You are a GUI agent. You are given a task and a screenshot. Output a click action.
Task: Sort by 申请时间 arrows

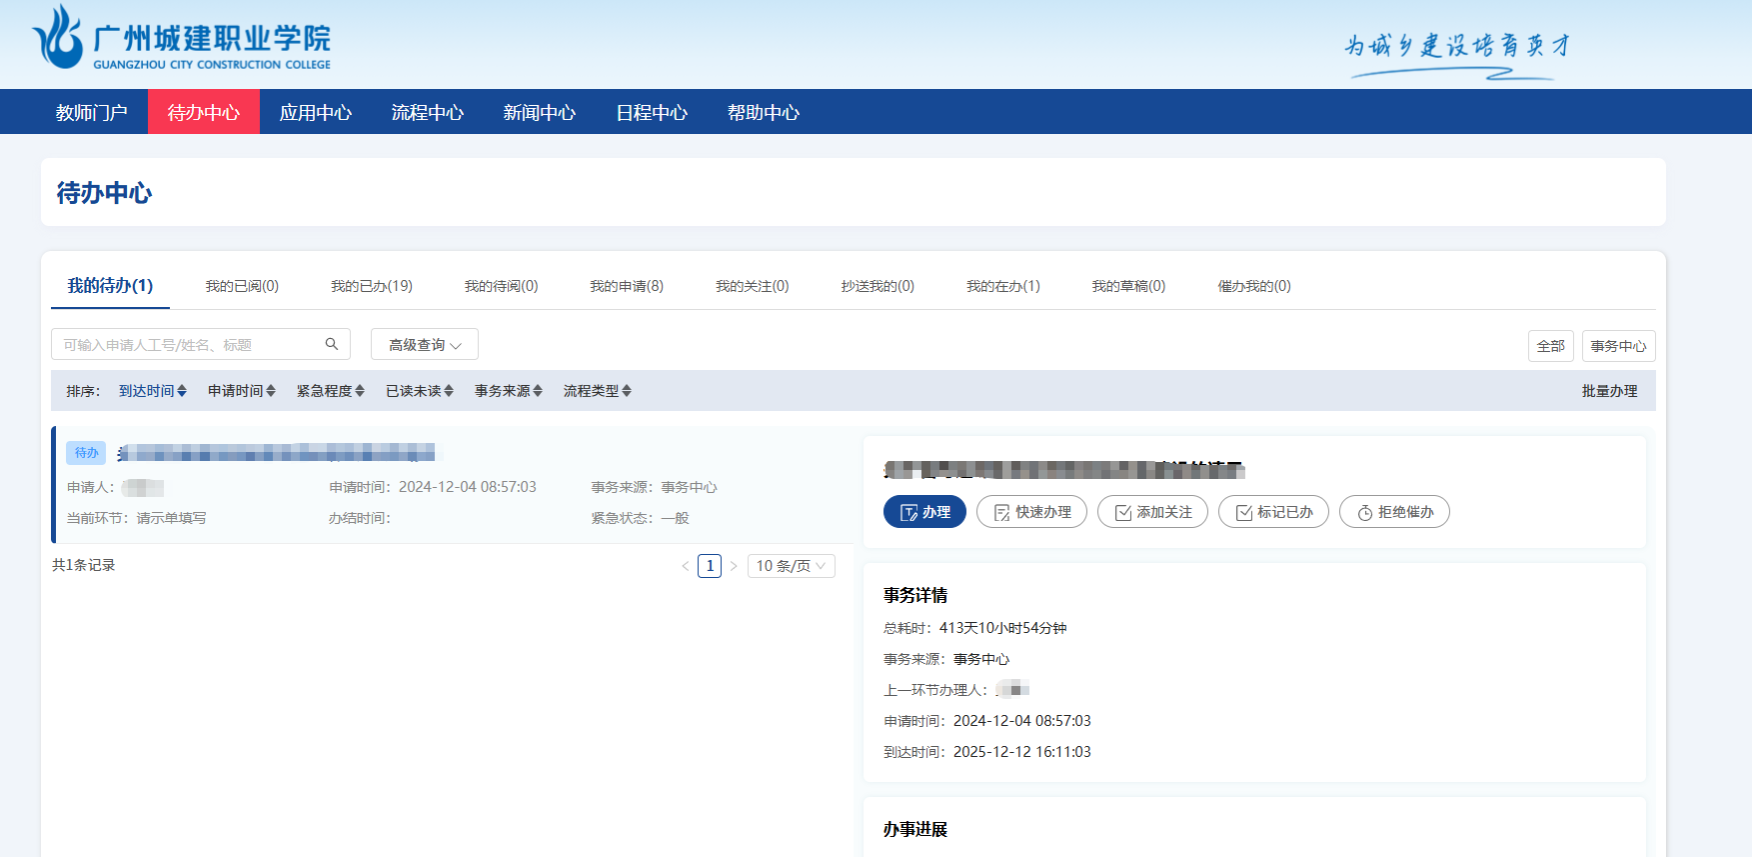point(270,391)
